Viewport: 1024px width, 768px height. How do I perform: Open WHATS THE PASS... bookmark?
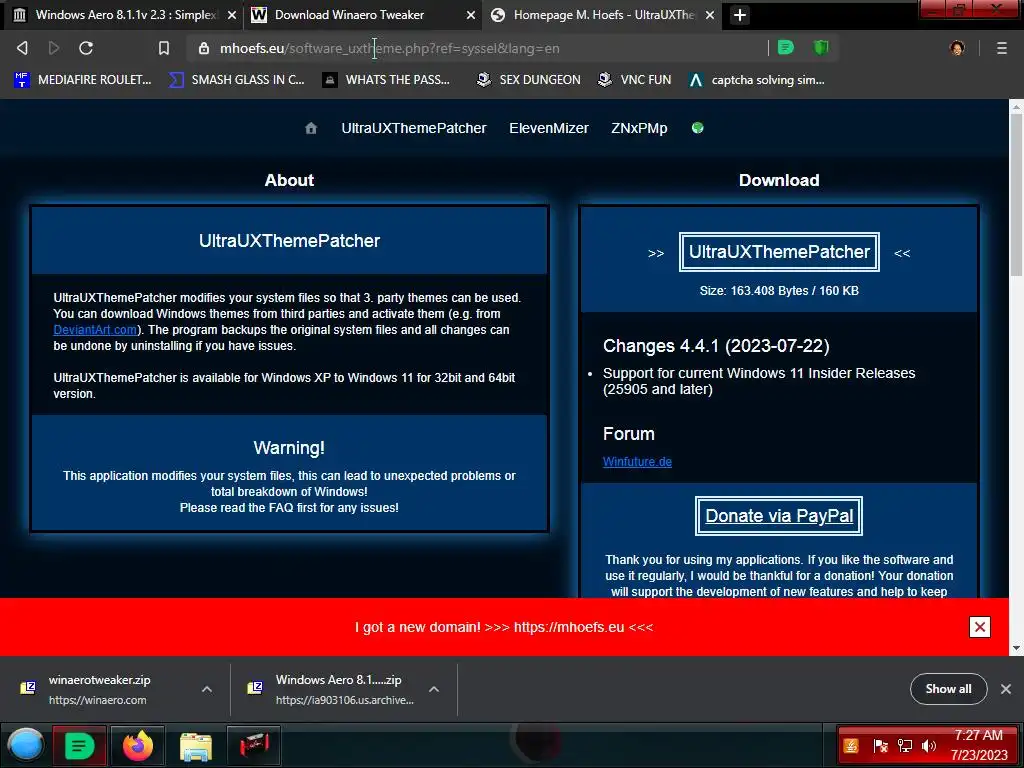point(386,80)
